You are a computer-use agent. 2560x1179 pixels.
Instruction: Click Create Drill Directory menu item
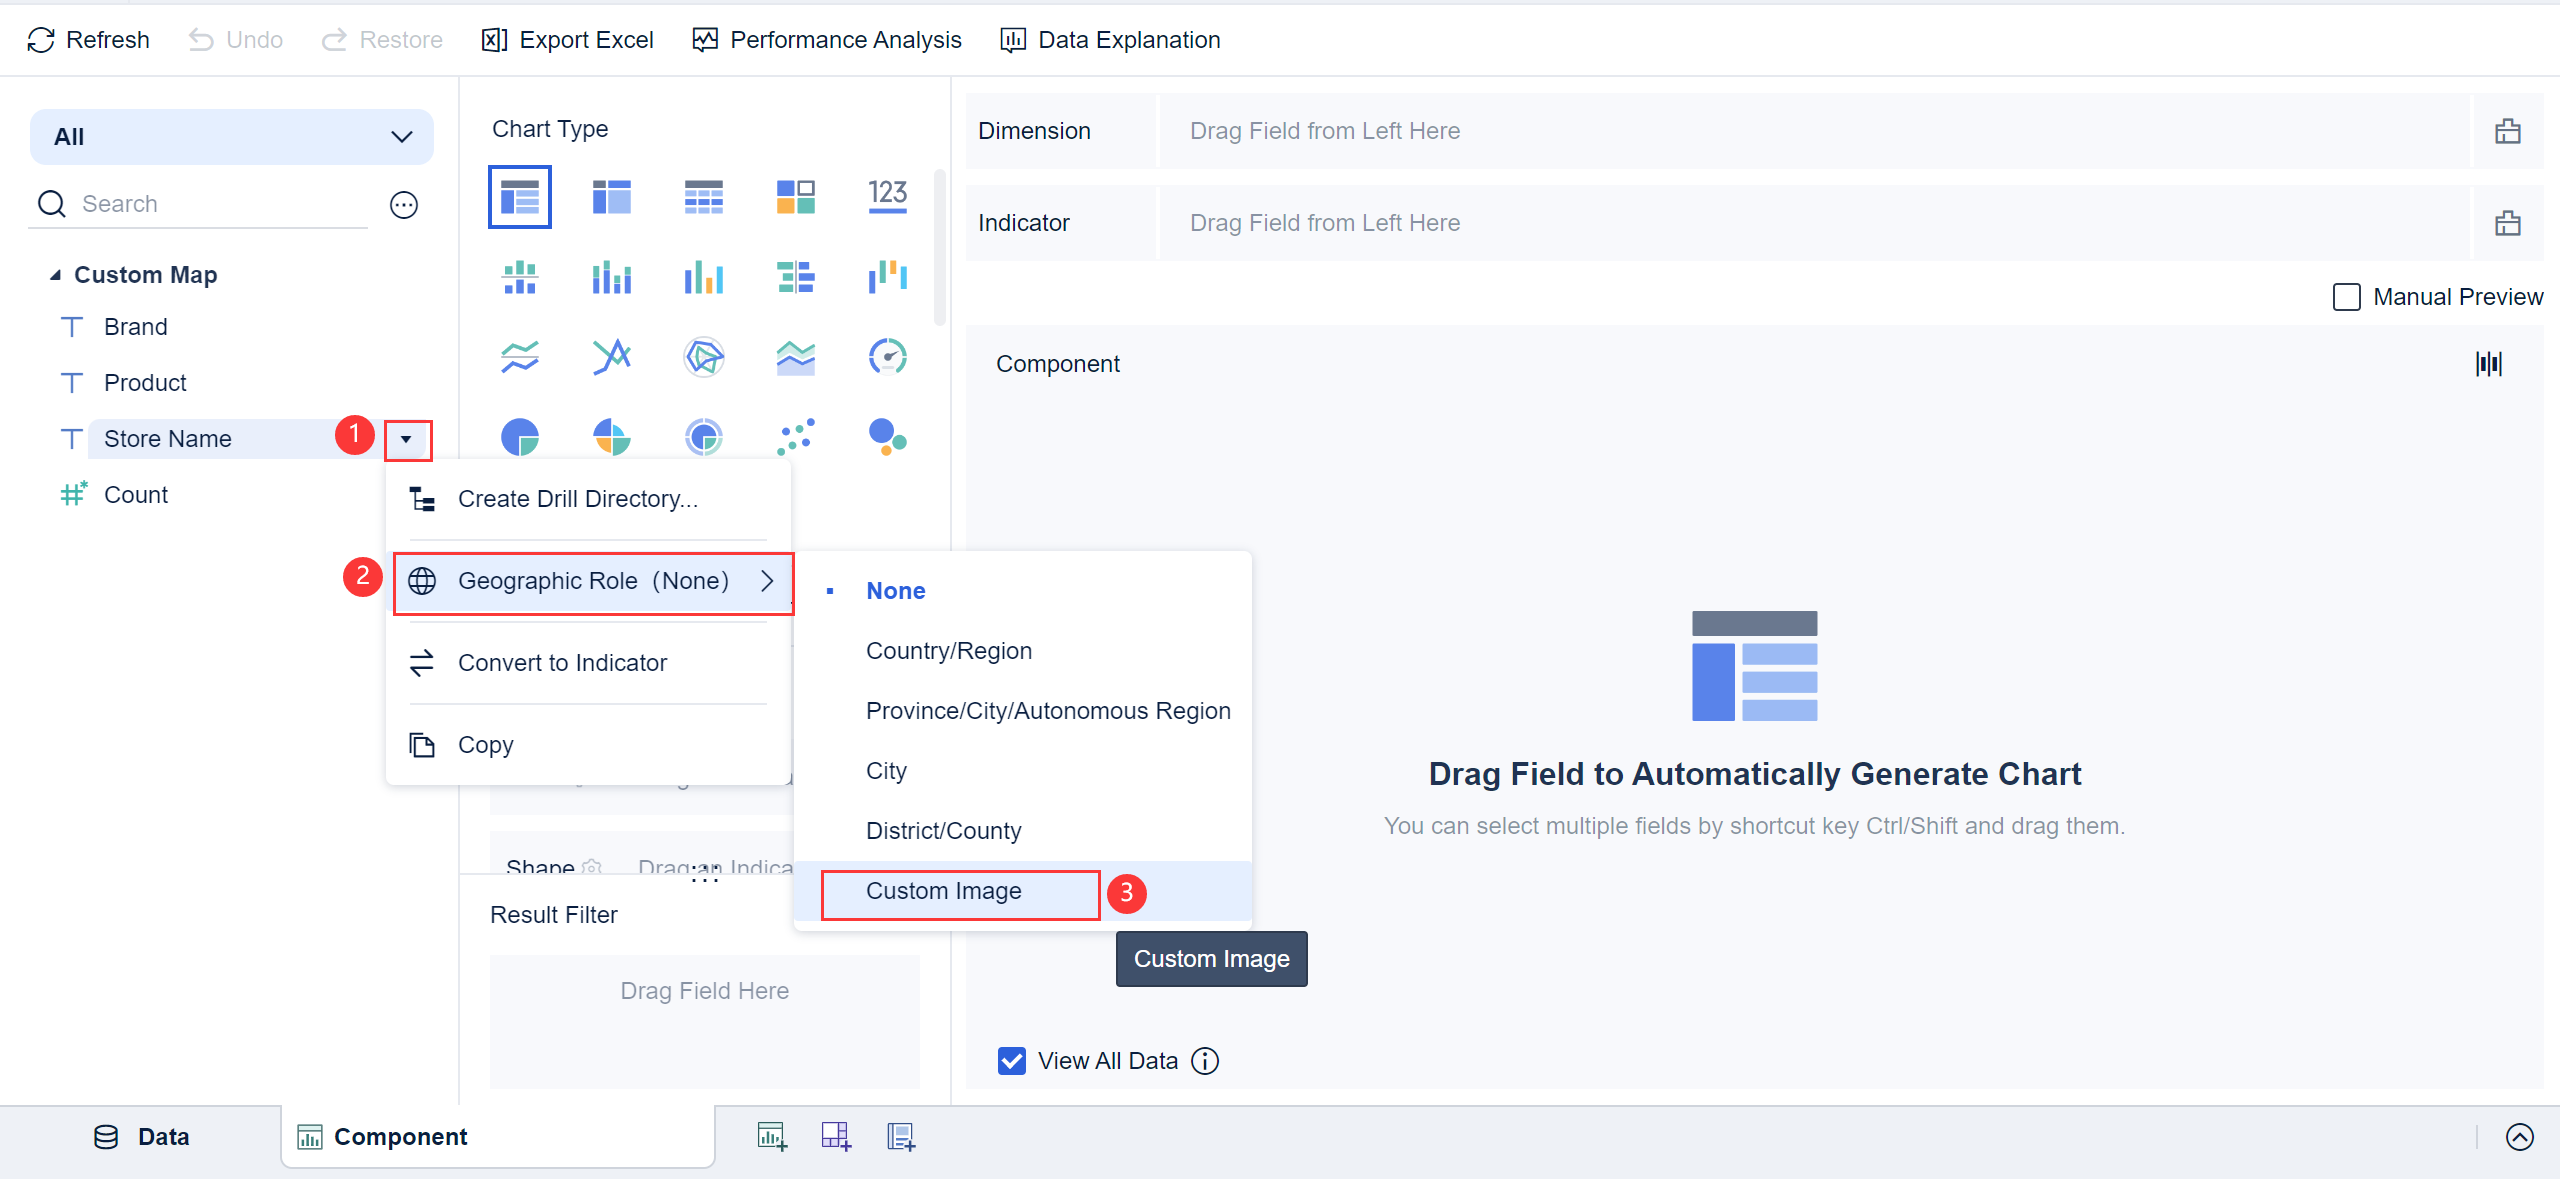(x=589, y=499)
